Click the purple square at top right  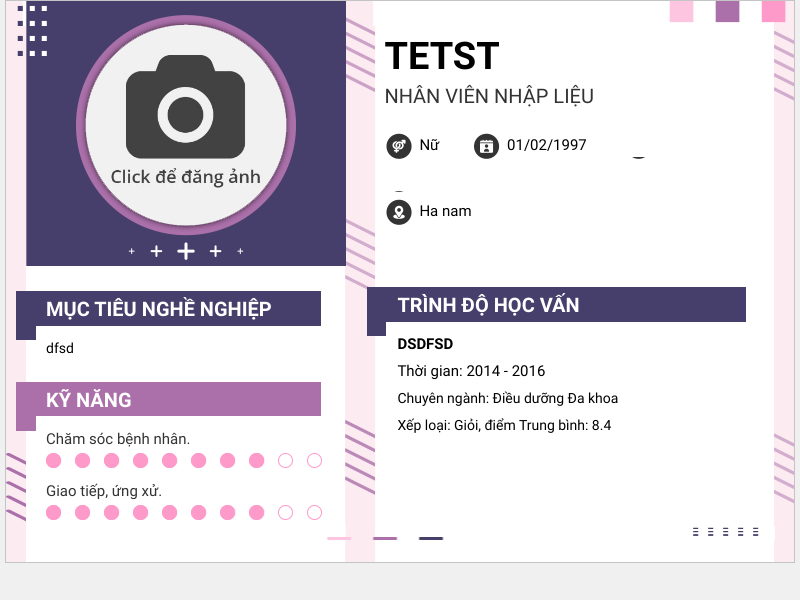(727, 11)
